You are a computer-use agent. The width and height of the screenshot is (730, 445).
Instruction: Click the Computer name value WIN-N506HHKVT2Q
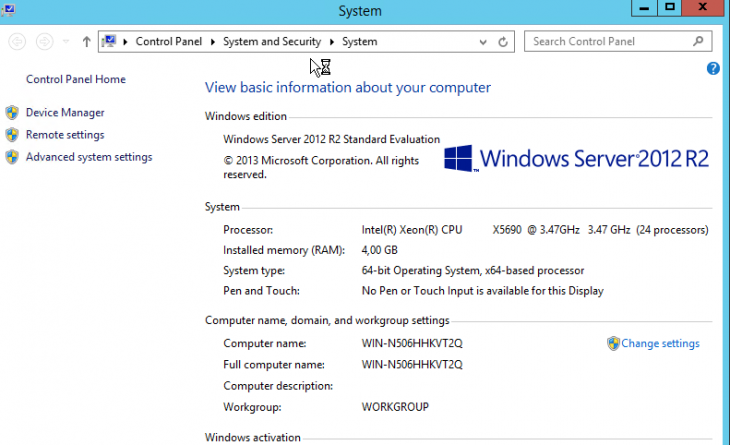(412, 344)
